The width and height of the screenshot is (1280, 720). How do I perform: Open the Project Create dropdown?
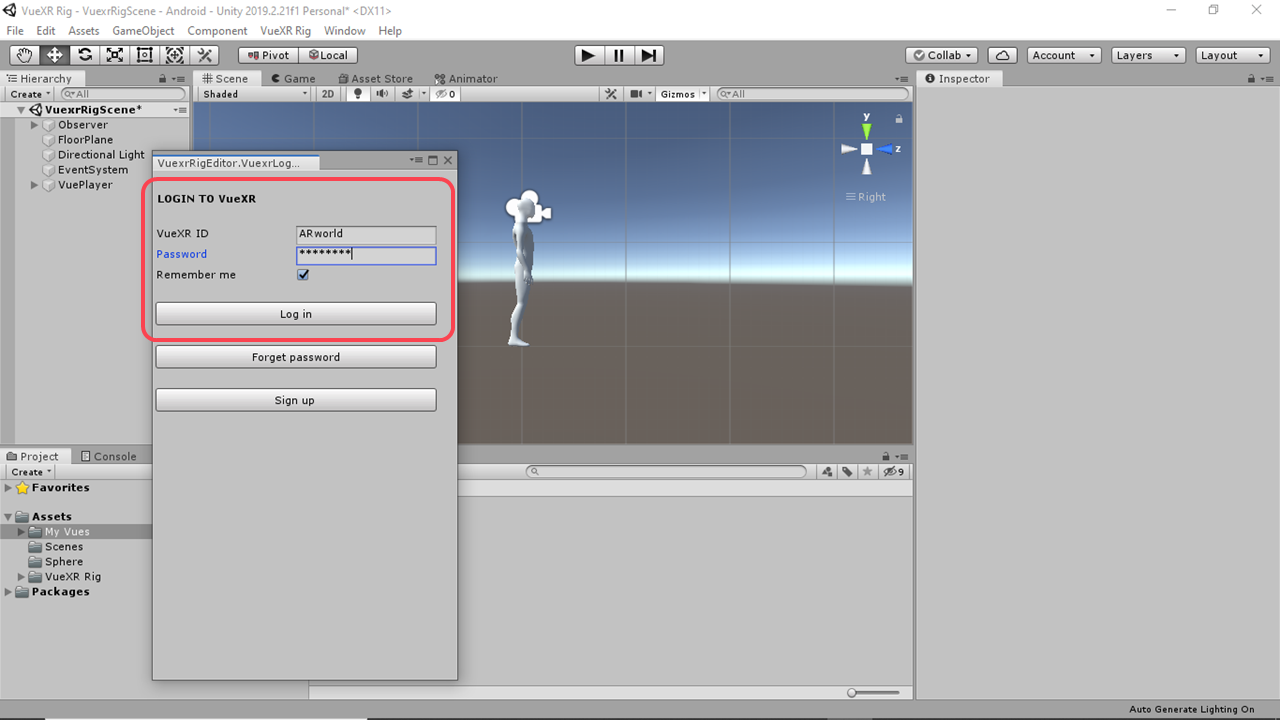point(30,472)
